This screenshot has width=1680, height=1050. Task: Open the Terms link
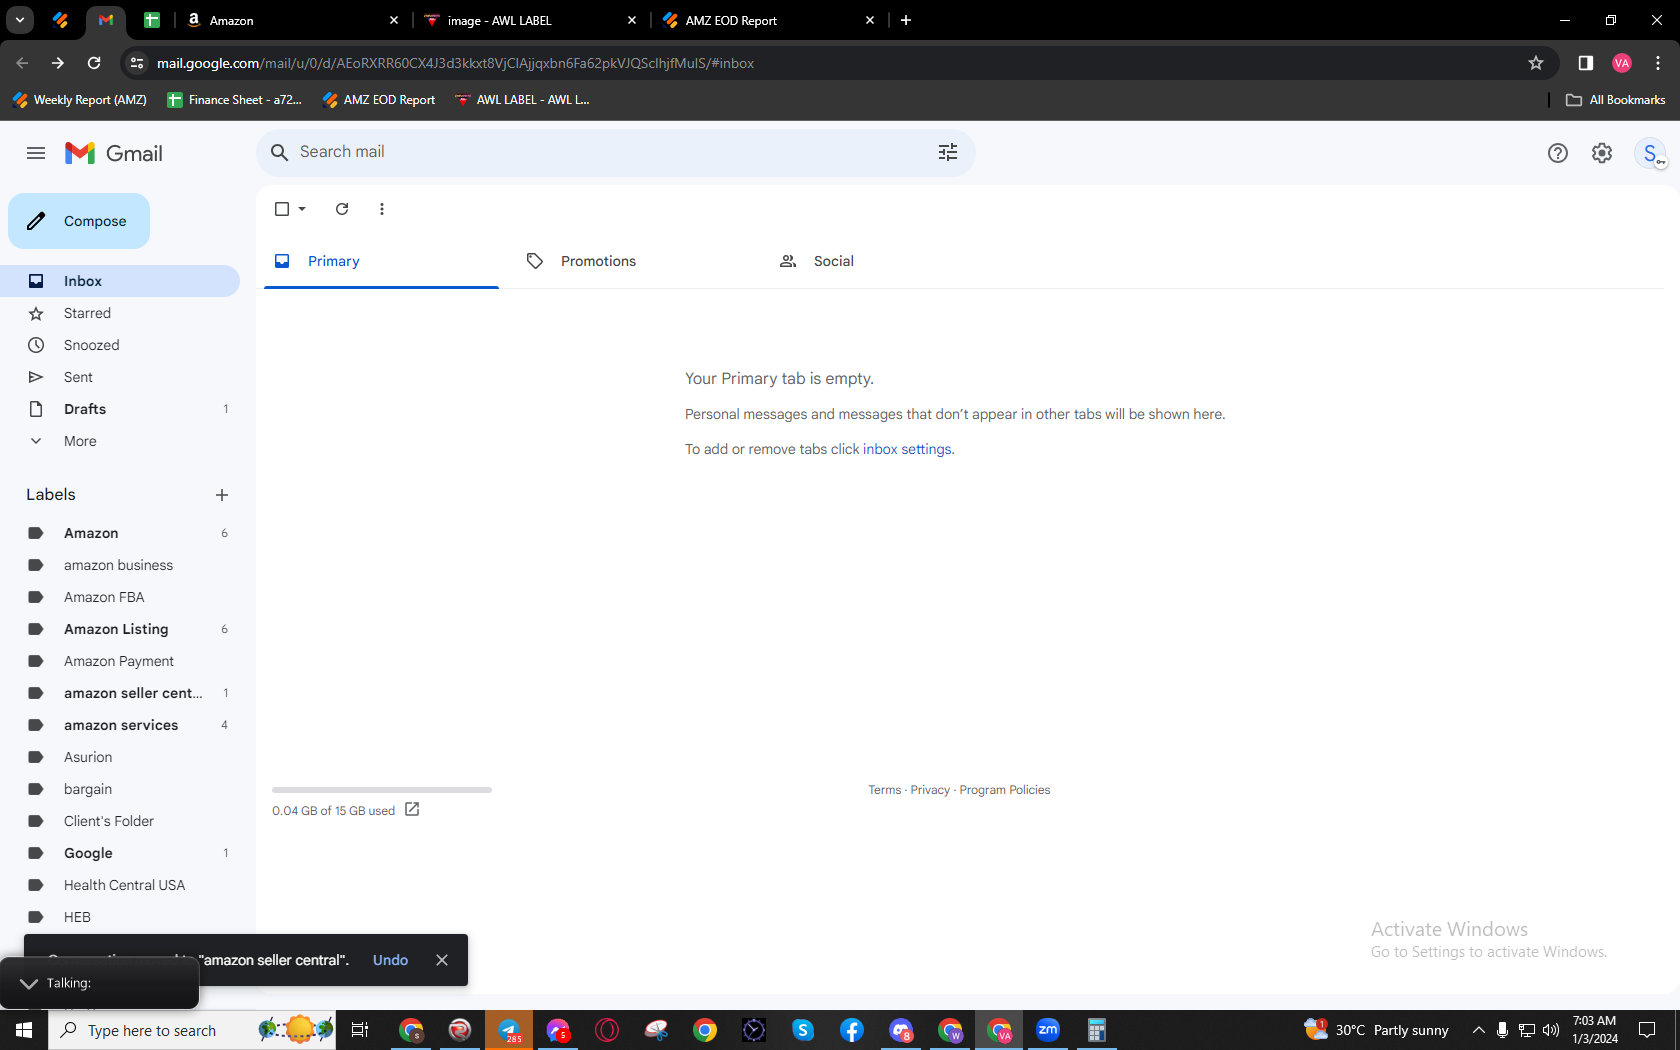[x=885, y=790]
